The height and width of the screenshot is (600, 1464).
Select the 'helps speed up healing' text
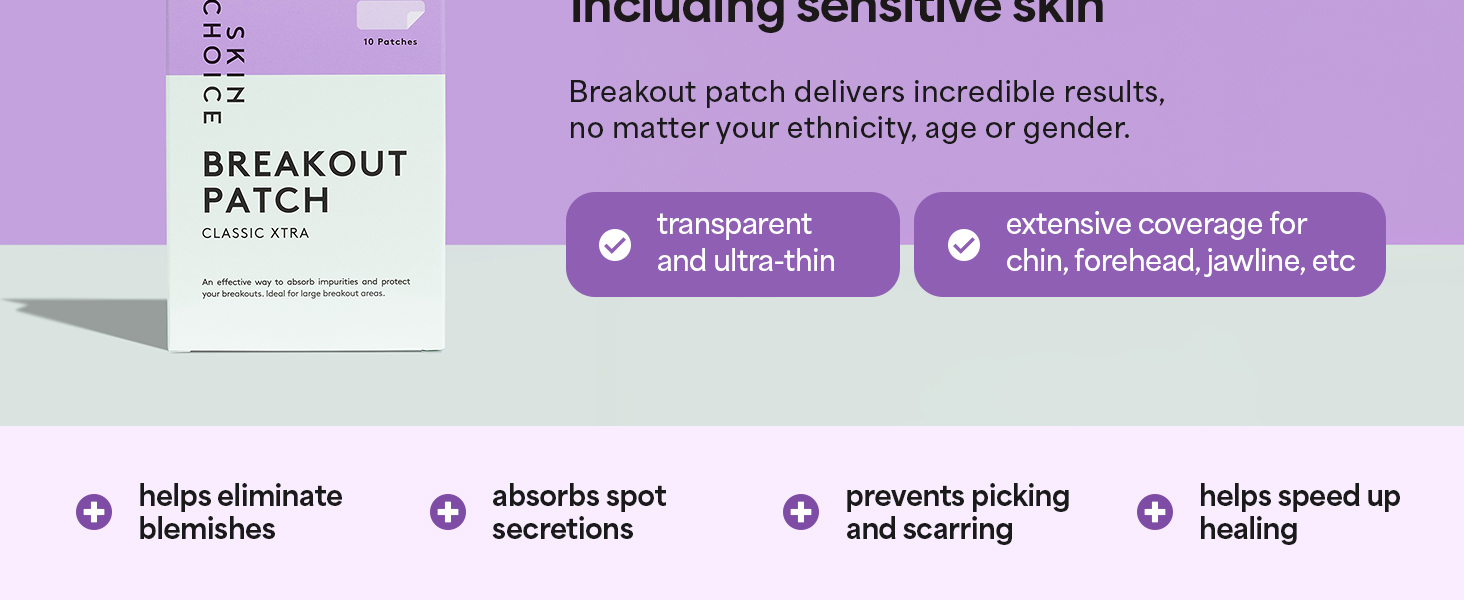pyautogui.click(x=1299, y=512)
